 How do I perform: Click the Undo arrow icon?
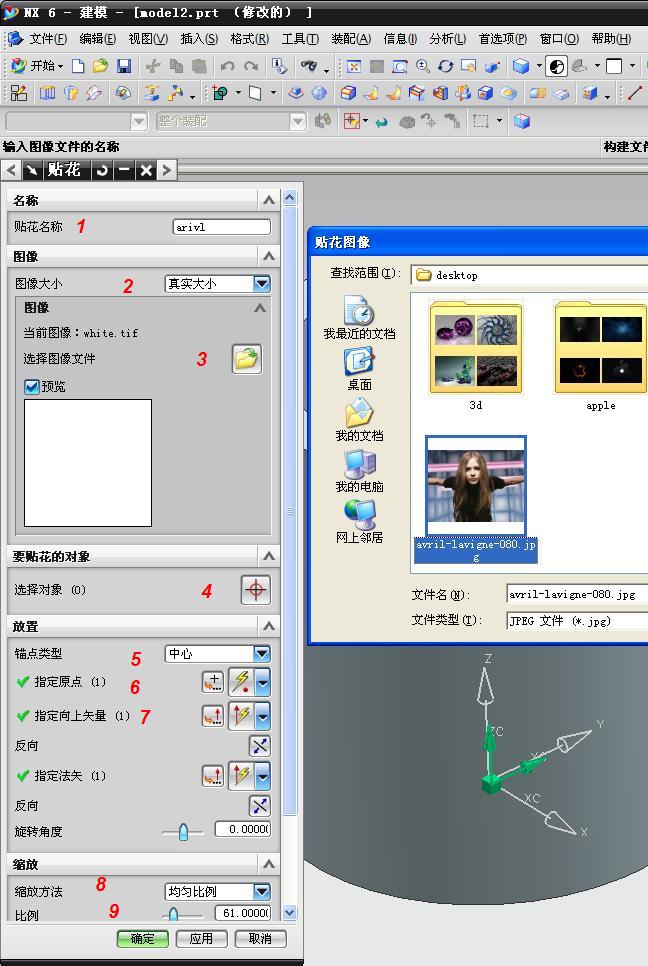coord(227,66)
